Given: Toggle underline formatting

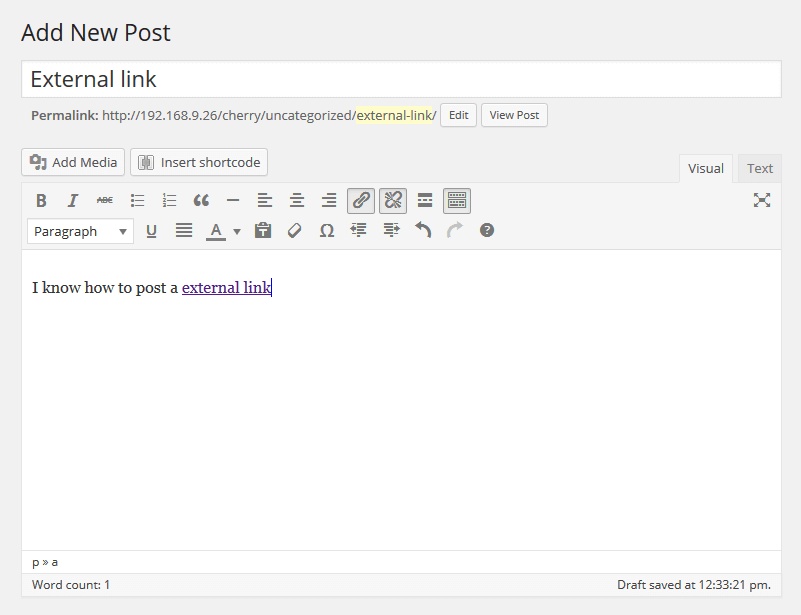Looking at the screenshot, I should [151, 230].
